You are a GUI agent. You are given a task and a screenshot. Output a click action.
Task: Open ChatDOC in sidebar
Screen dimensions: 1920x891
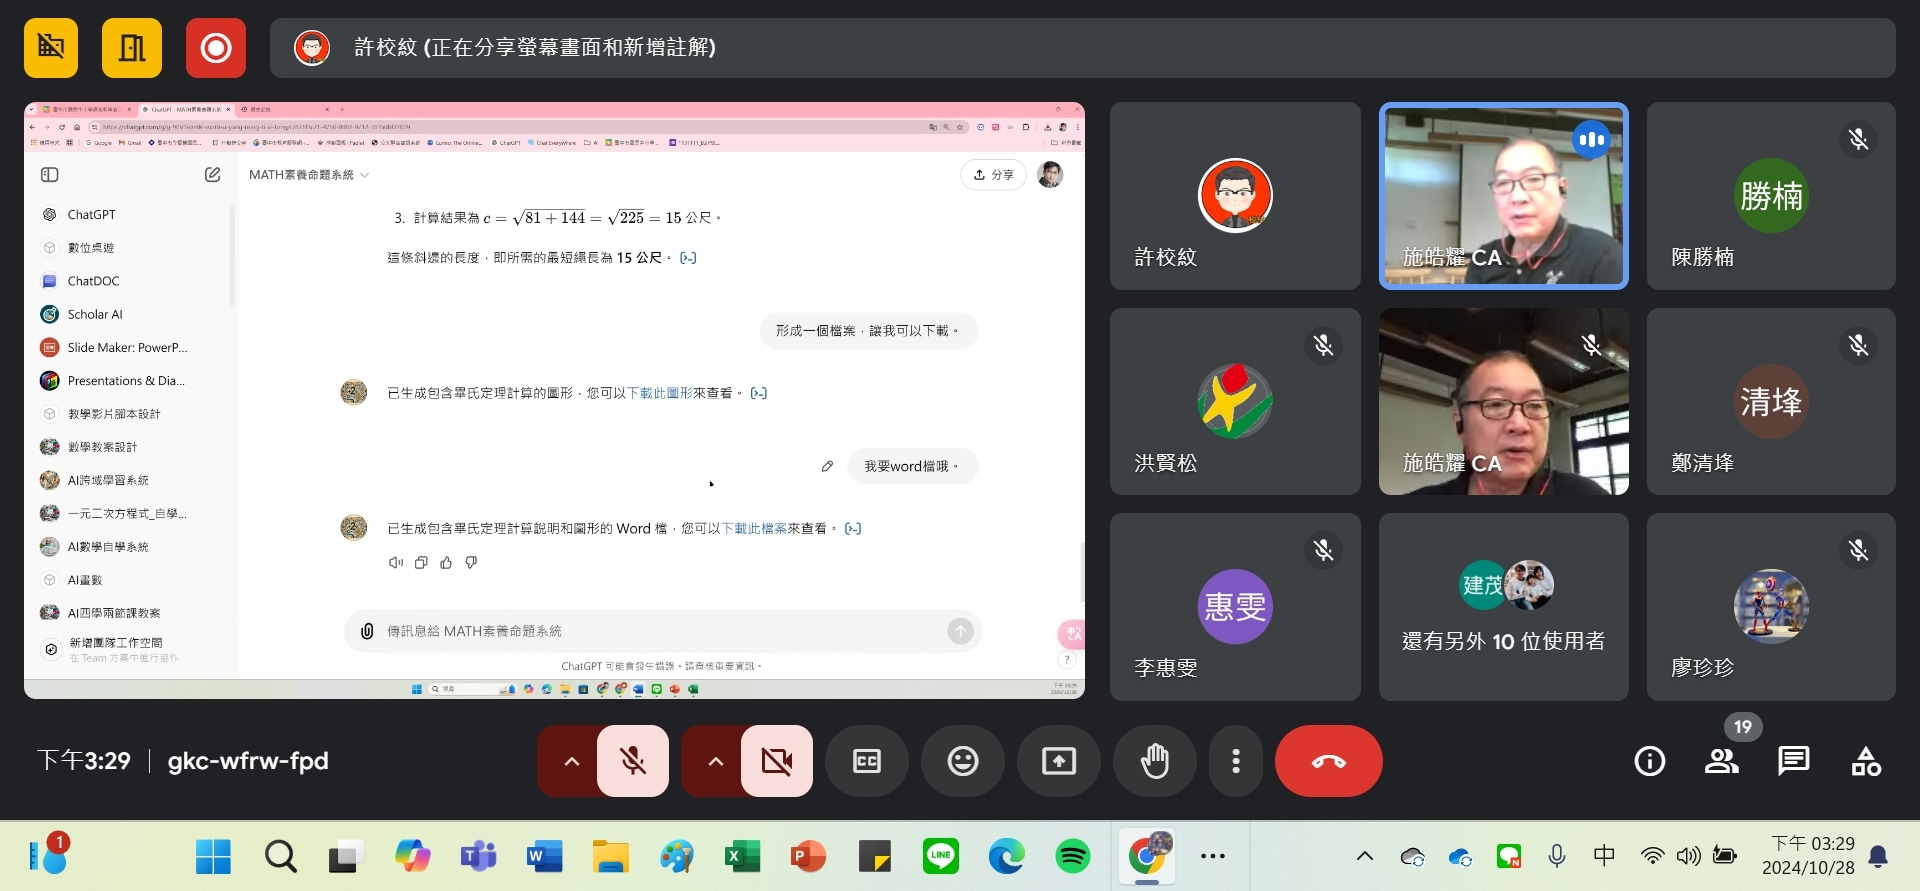pyautogui.click(x=93, y=281)
